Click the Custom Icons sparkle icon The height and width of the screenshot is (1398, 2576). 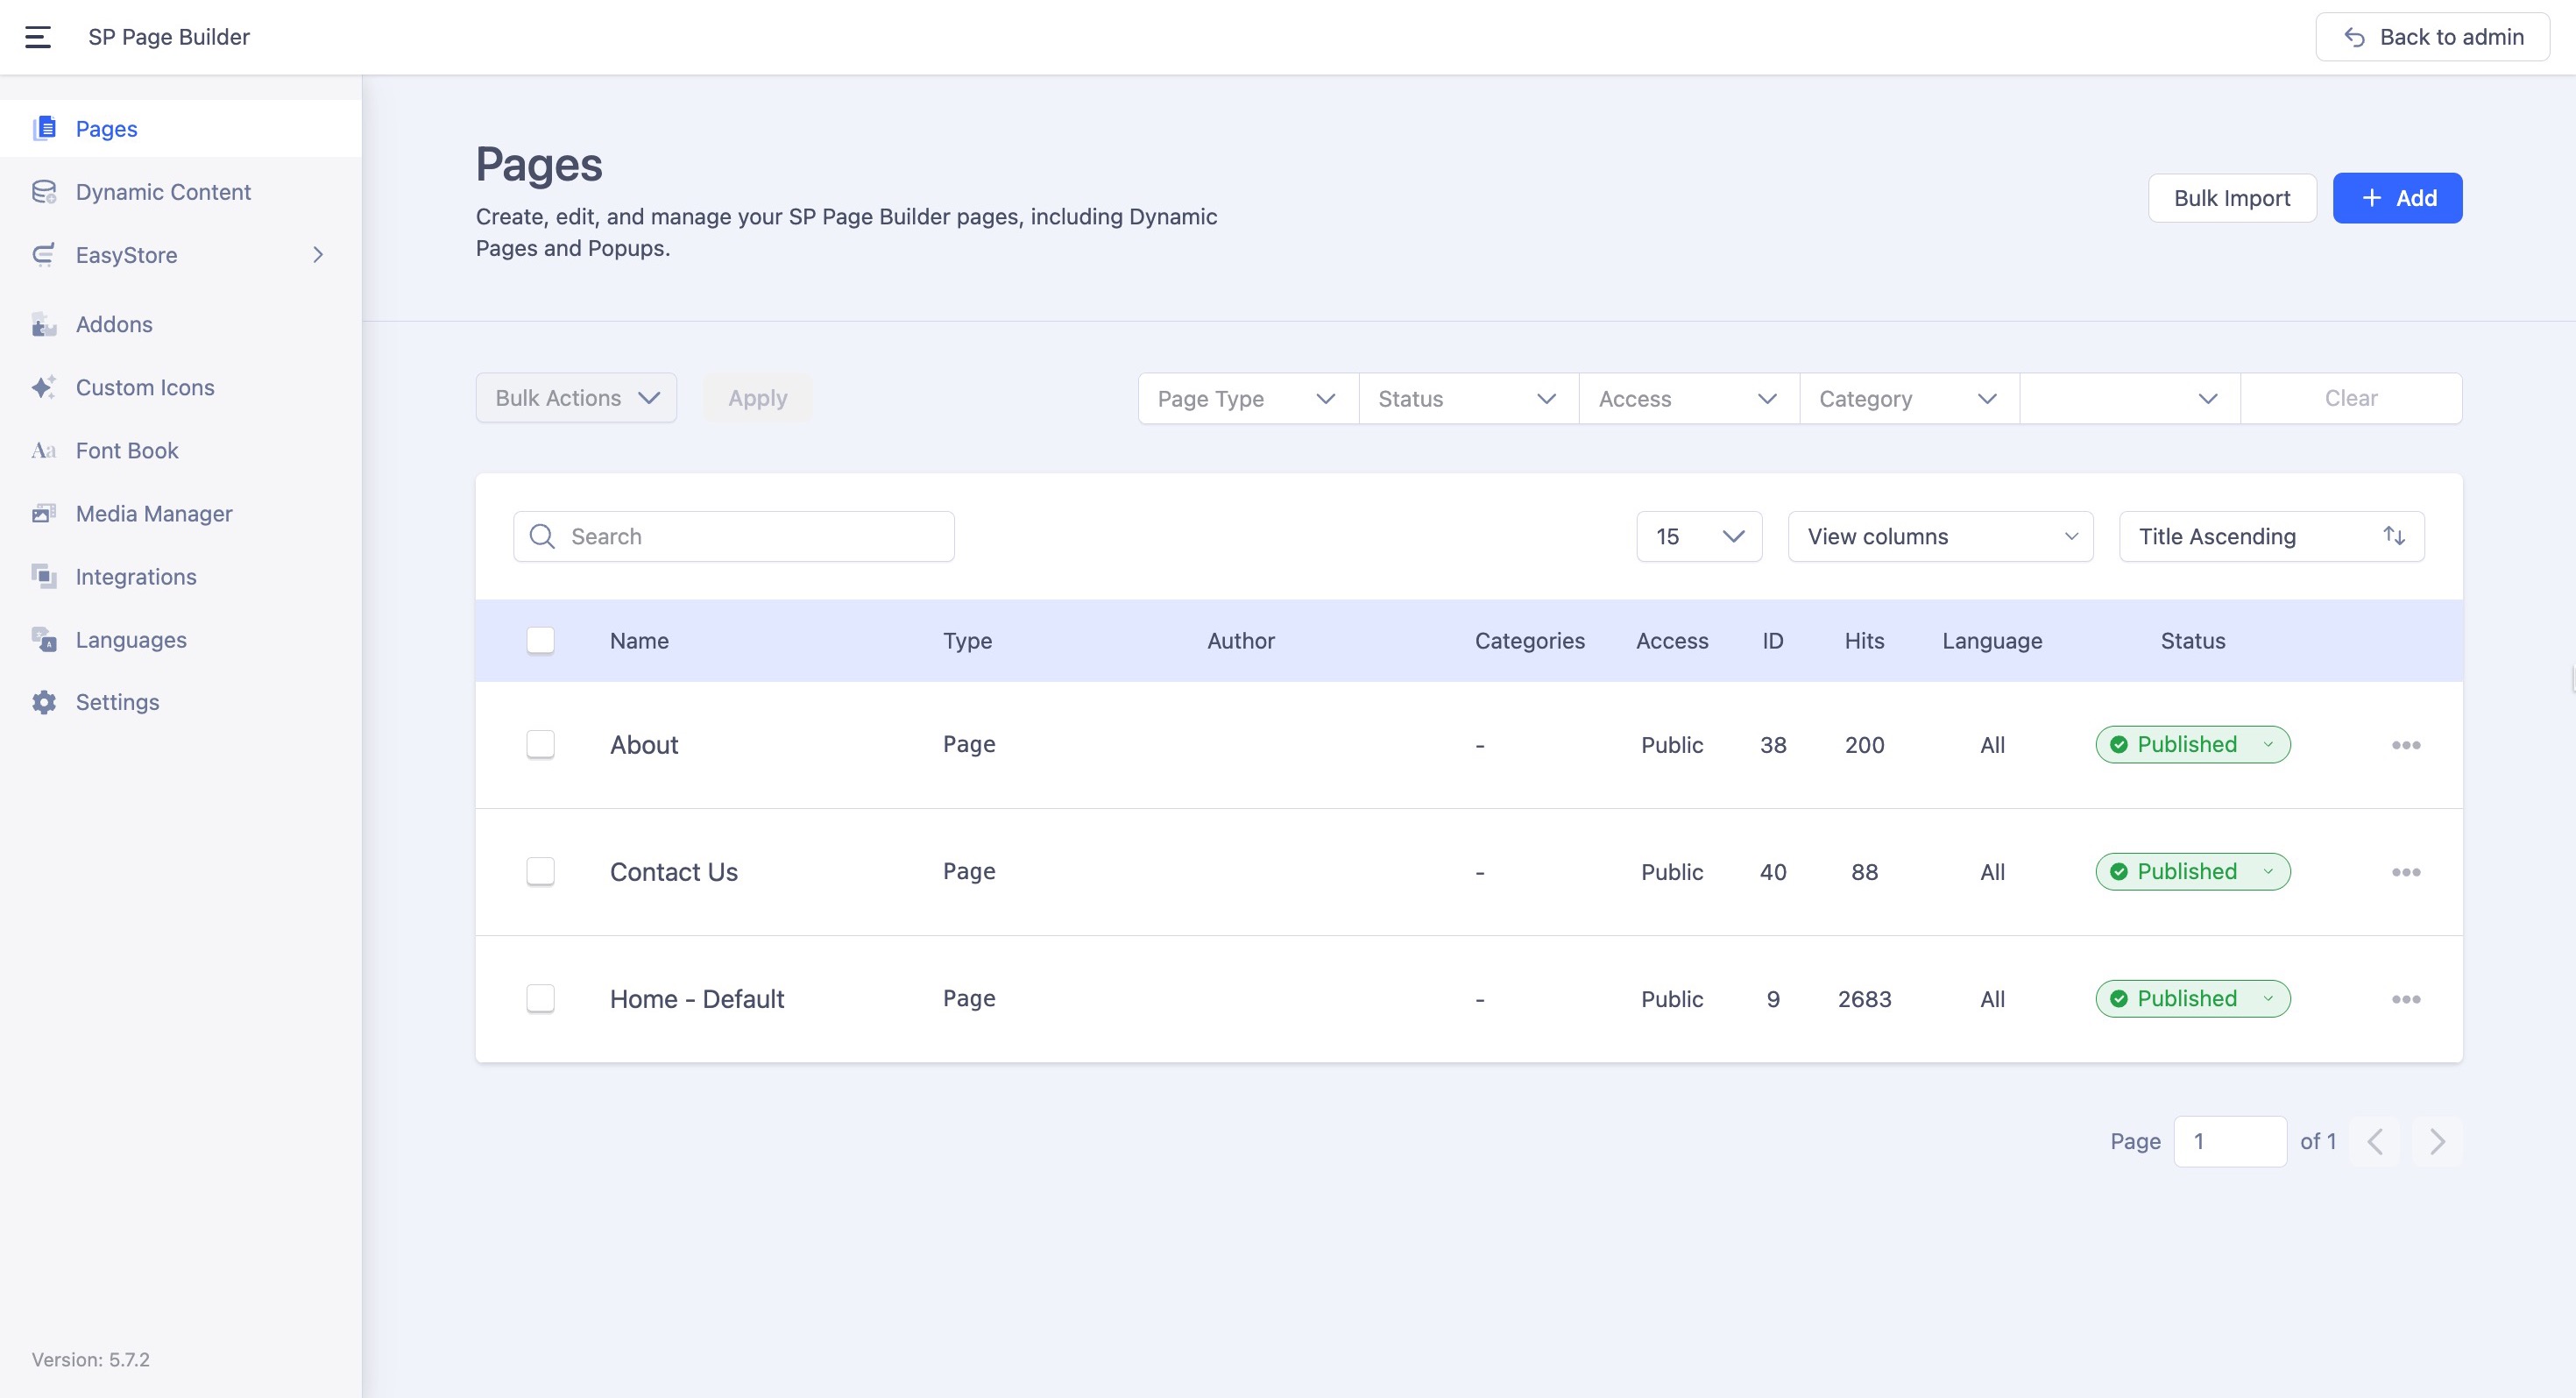[x=43, y=388]
